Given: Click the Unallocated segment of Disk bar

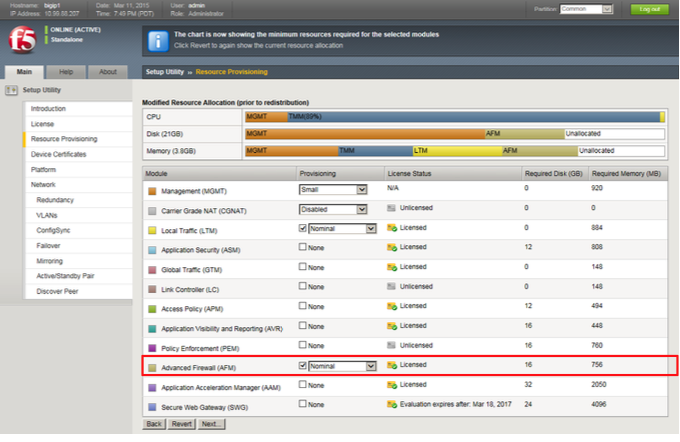Looking at the screenshot, I should 615,134.
